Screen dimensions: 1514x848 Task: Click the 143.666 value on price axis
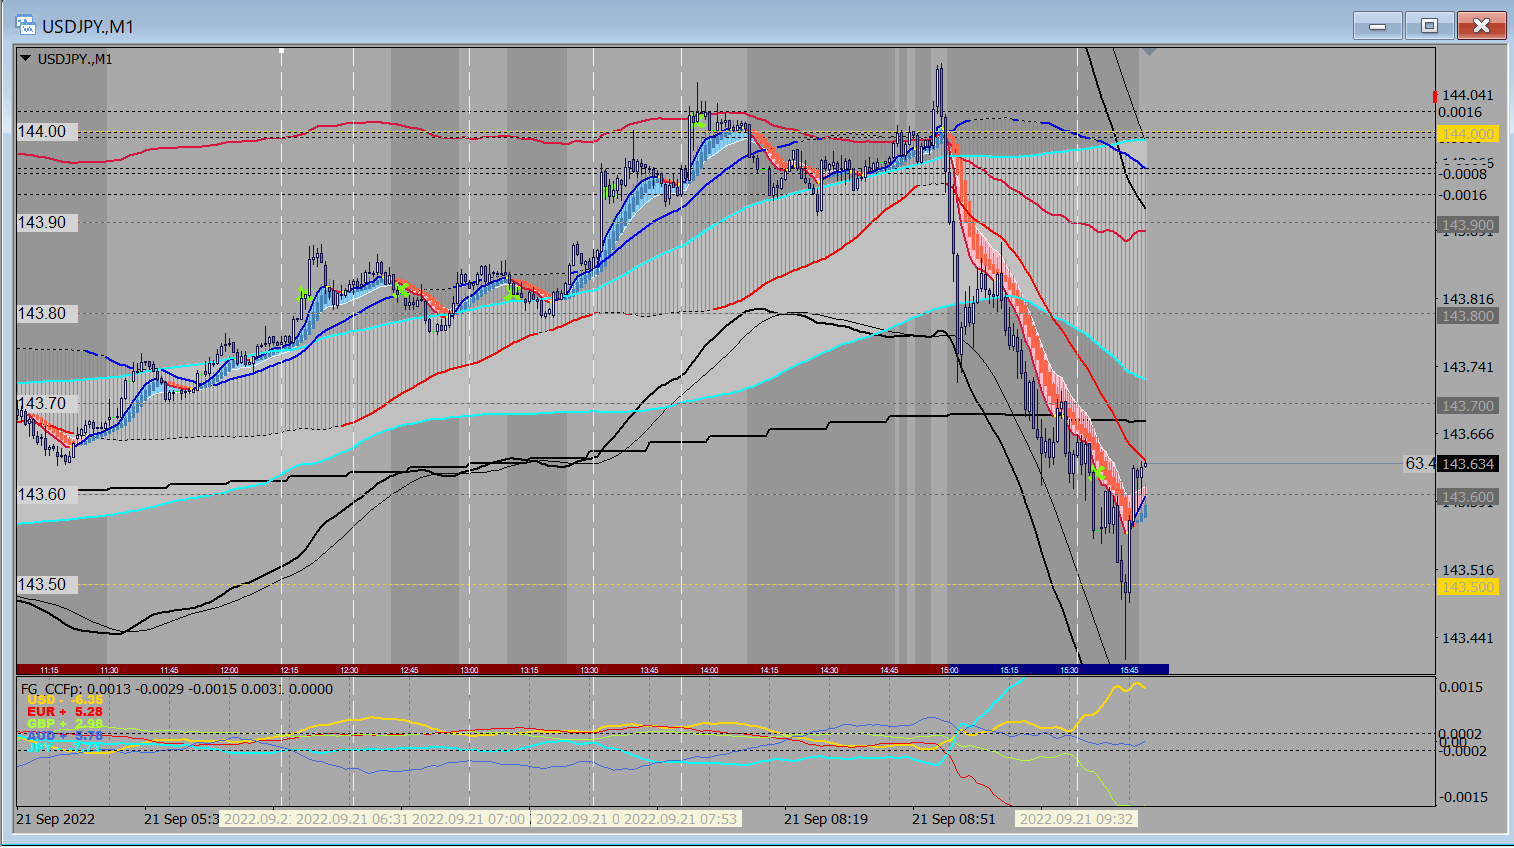(x=1467, y=434)
